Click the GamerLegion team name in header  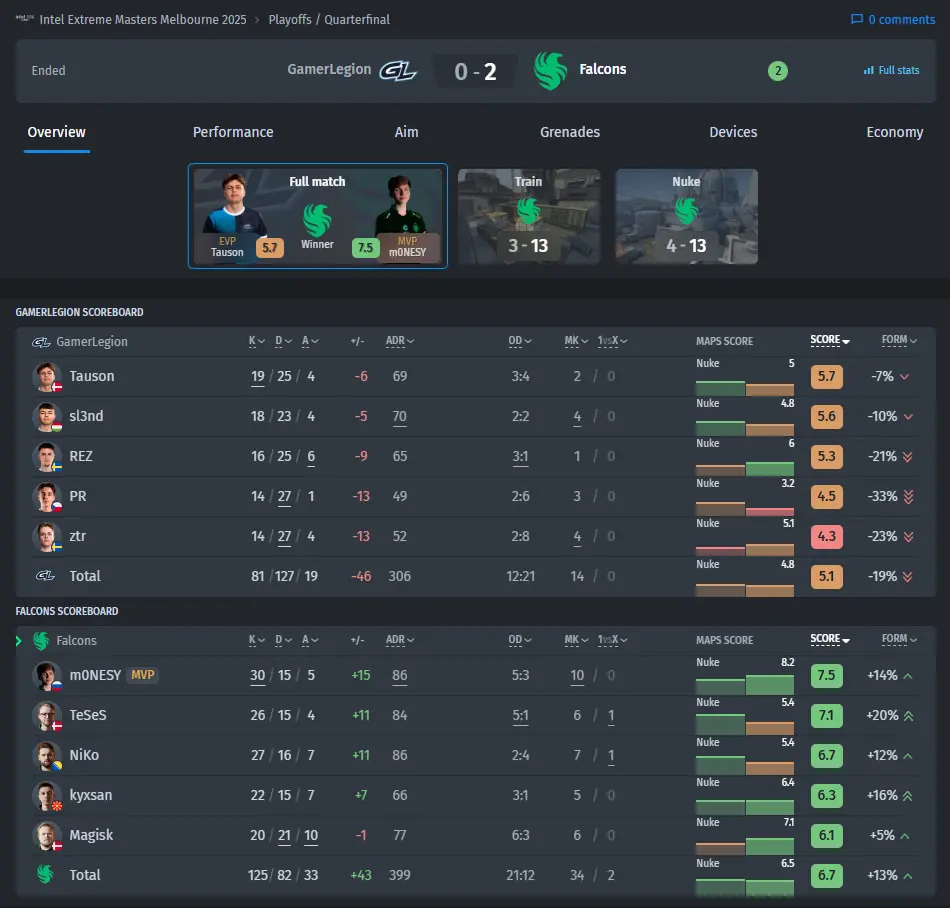(x=329, y=69)
